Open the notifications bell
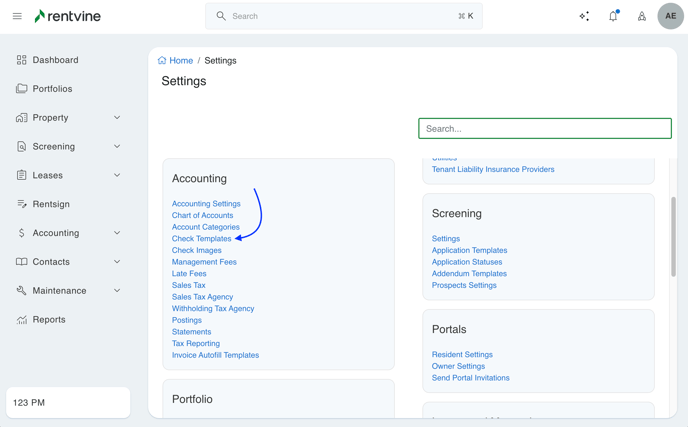 click(613, 16)
